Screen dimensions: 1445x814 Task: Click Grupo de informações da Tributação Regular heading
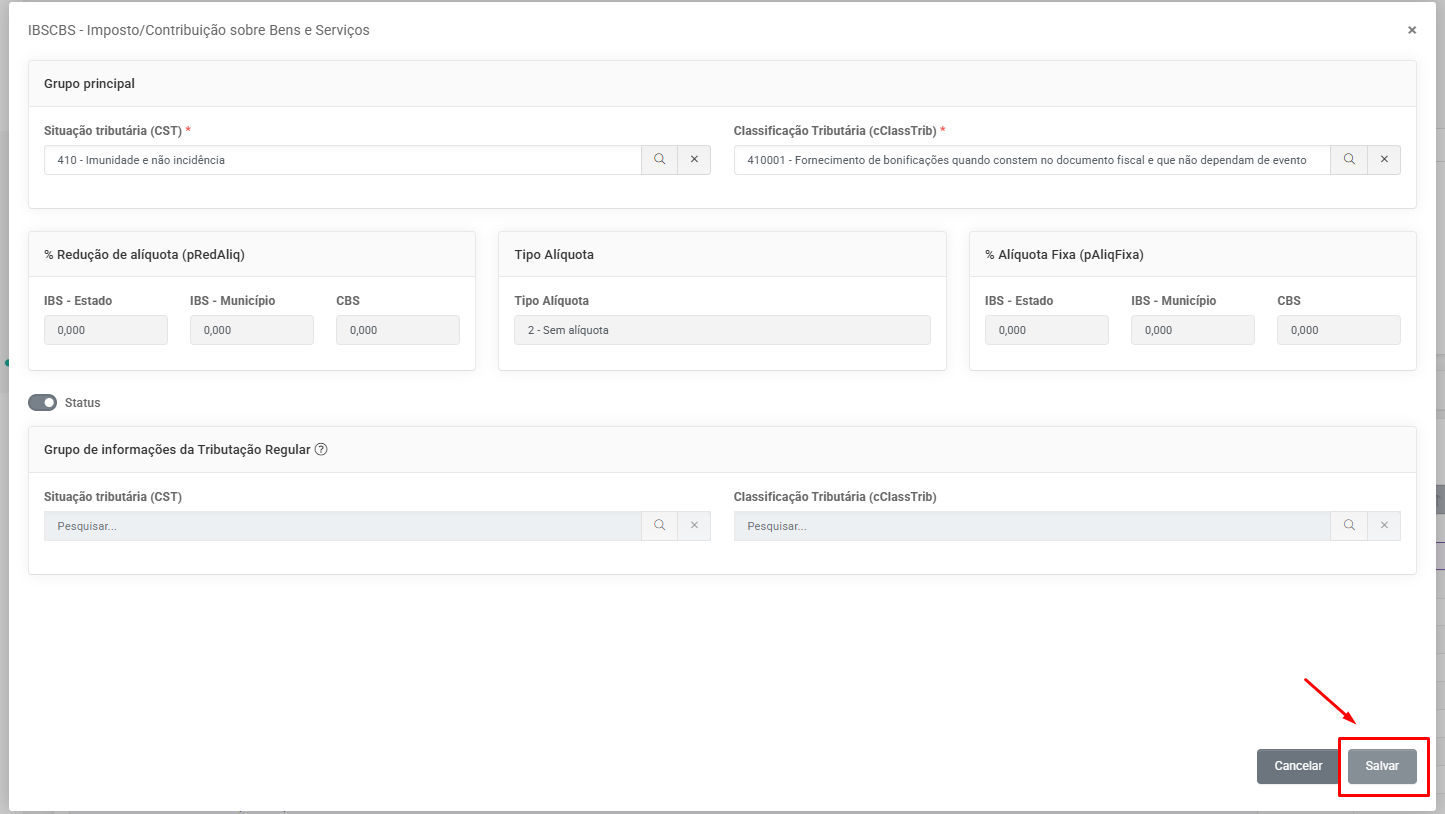(177, 450)
